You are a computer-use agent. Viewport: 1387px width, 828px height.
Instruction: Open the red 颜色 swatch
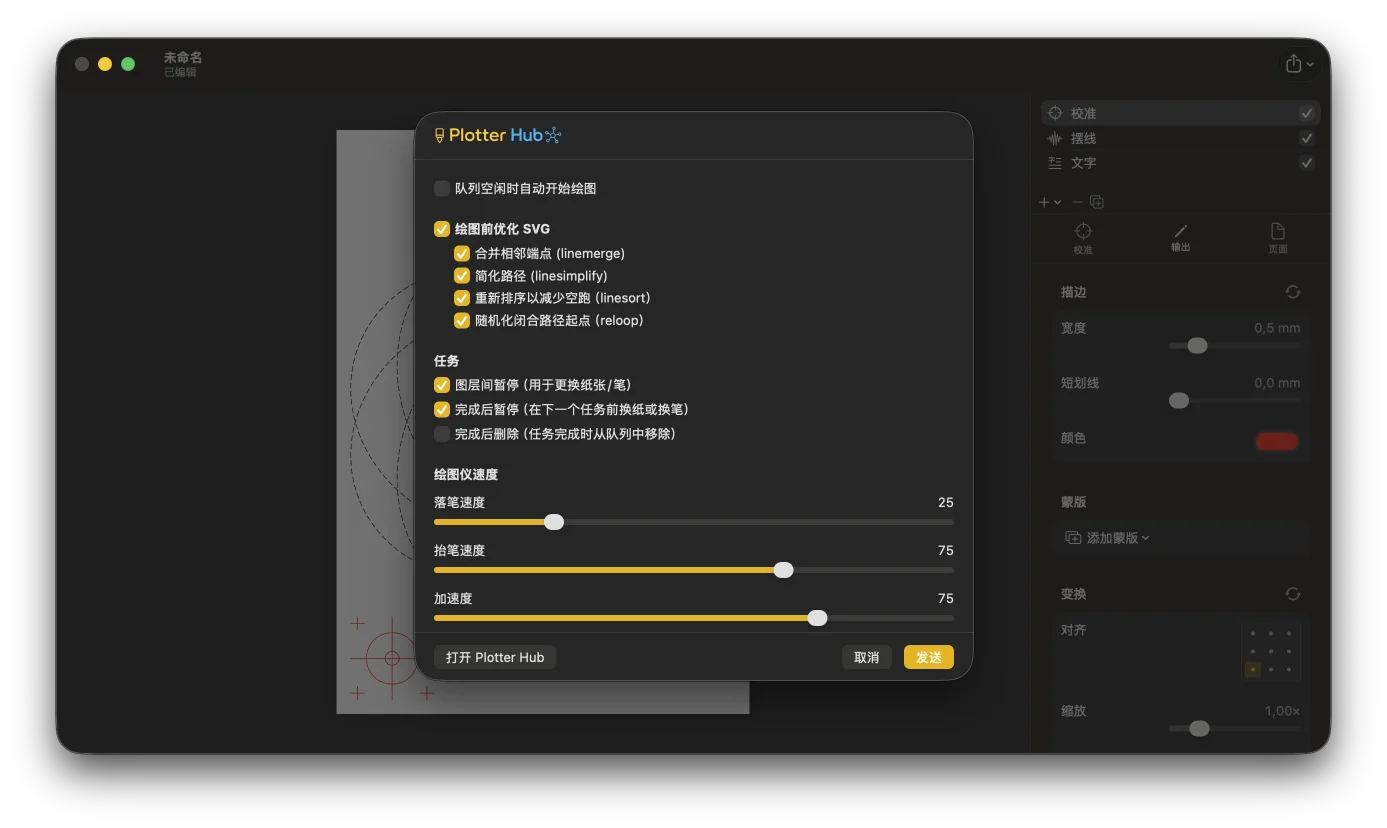point(1277,441)
